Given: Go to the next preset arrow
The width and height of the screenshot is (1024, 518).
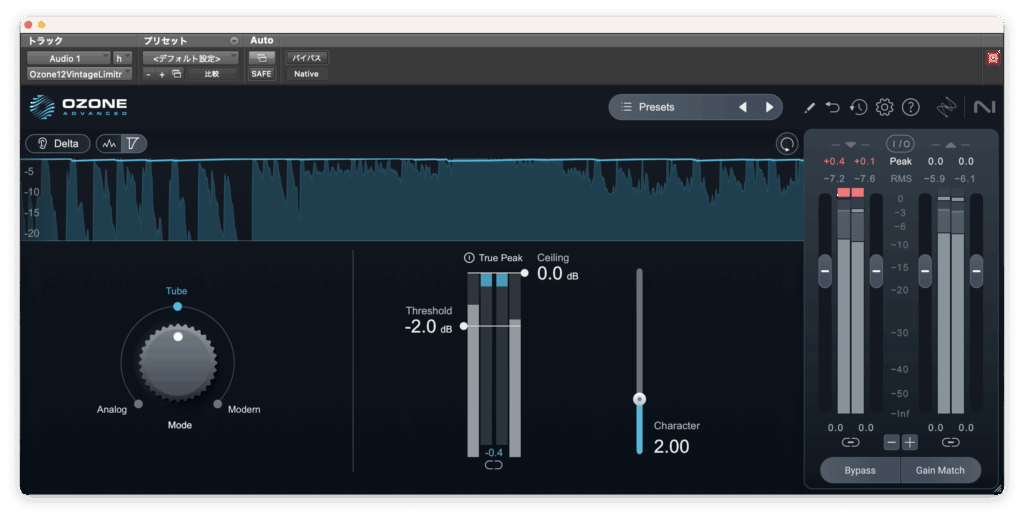Looking at the screenshot, I should pyautogui.click(x=769, y=107).
